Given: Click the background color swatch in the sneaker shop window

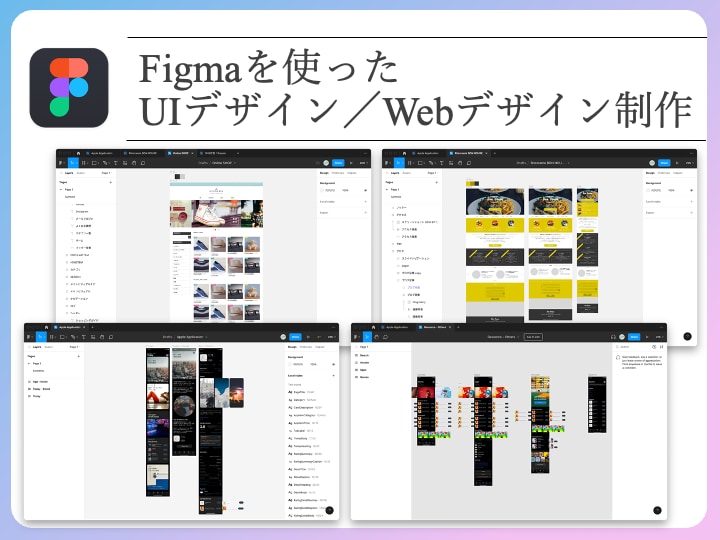Looking at the screenshot, I should (x=322, y=190).
